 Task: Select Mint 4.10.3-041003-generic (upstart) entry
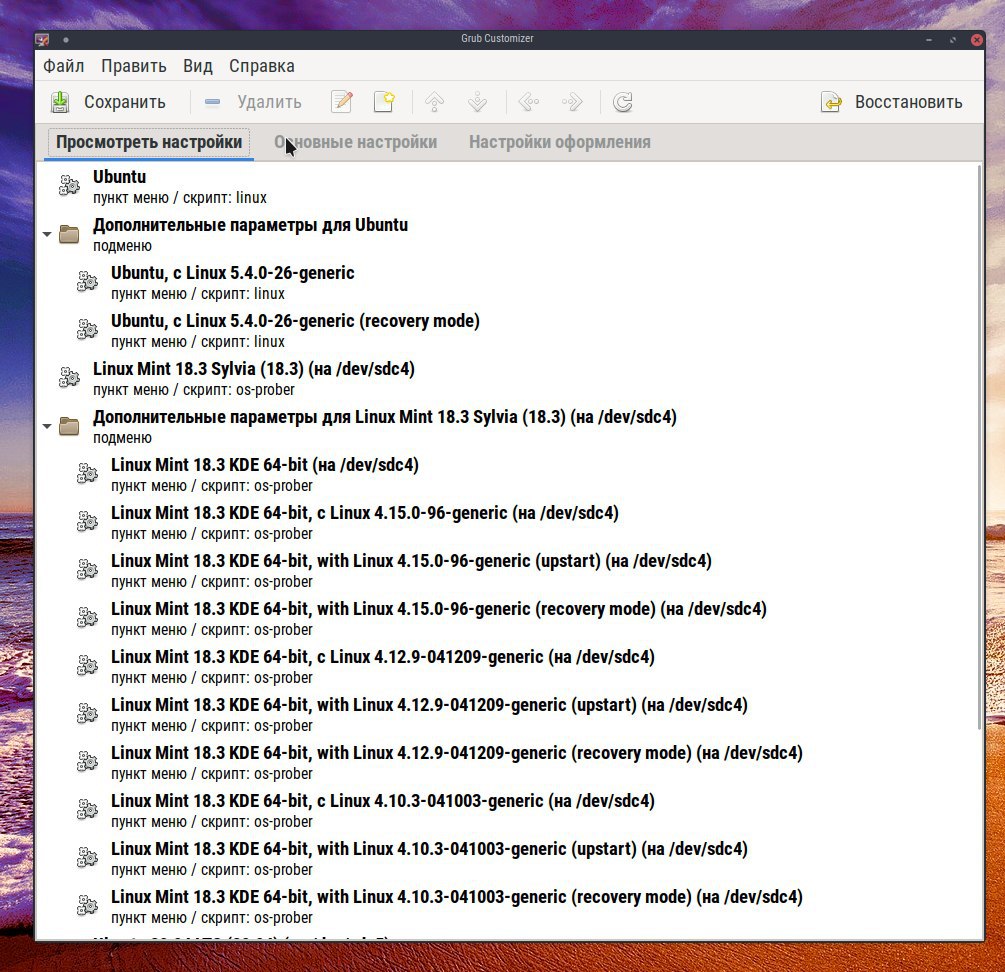point(507,859)
